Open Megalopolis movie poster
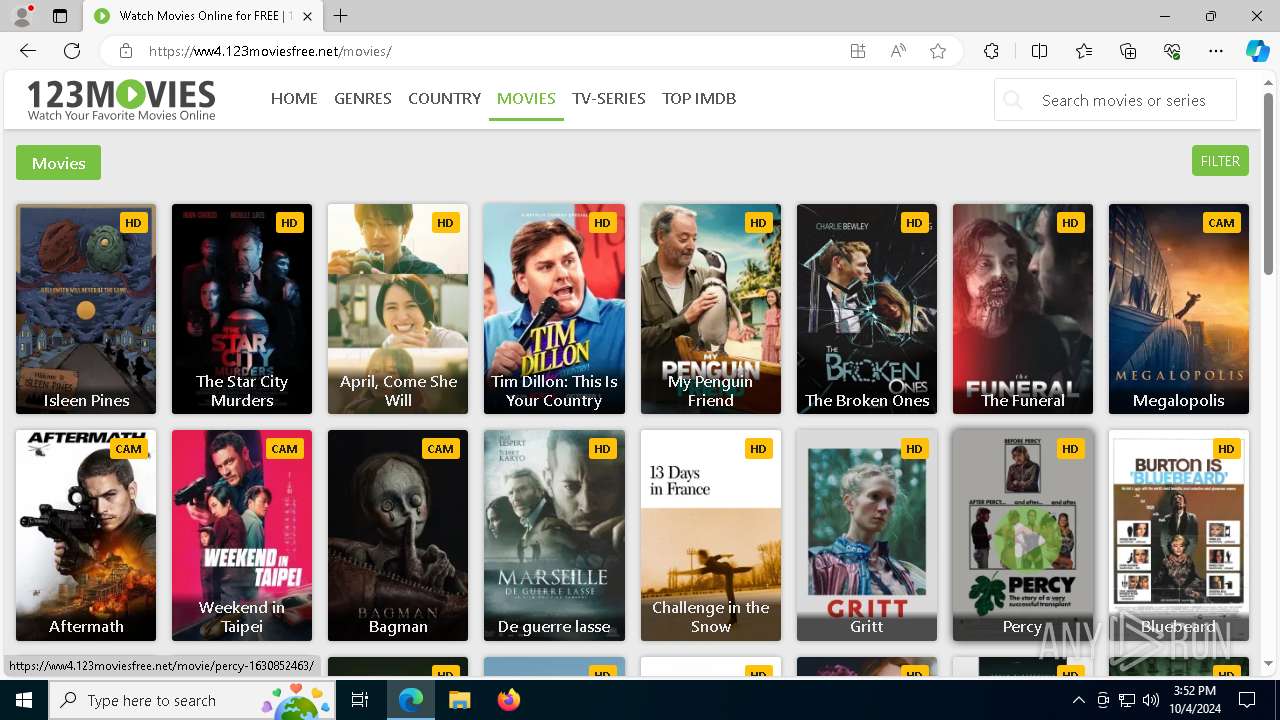This screenshot has height=720, width=1280. click(1179, 309)
